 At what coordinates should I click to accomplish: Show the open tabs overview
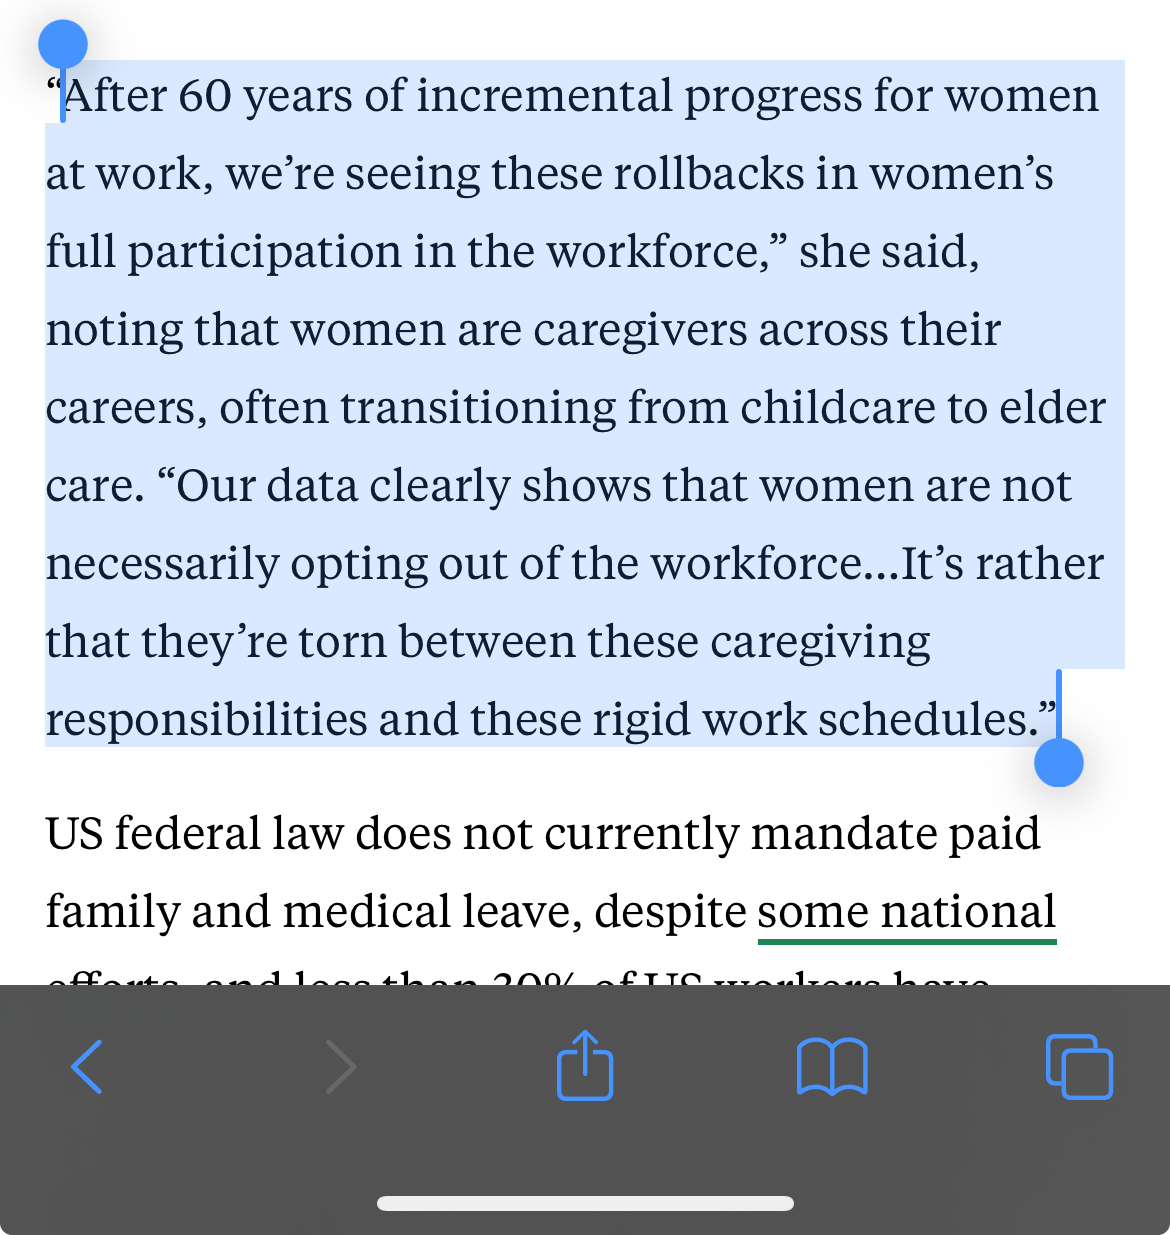(x=1079, y=1067)
